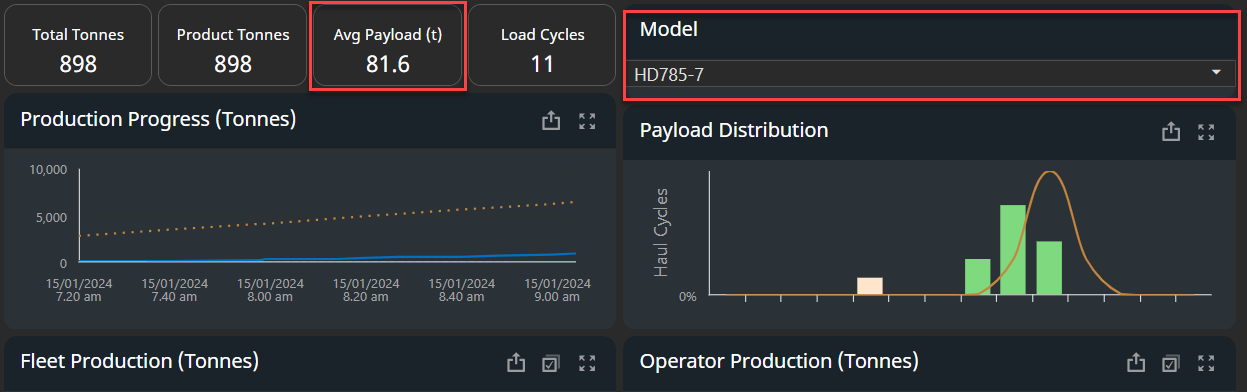Expand Payload Distribution chart to fullscreen
Viewport: 1247px width, 392px height.
point(1206,132)
